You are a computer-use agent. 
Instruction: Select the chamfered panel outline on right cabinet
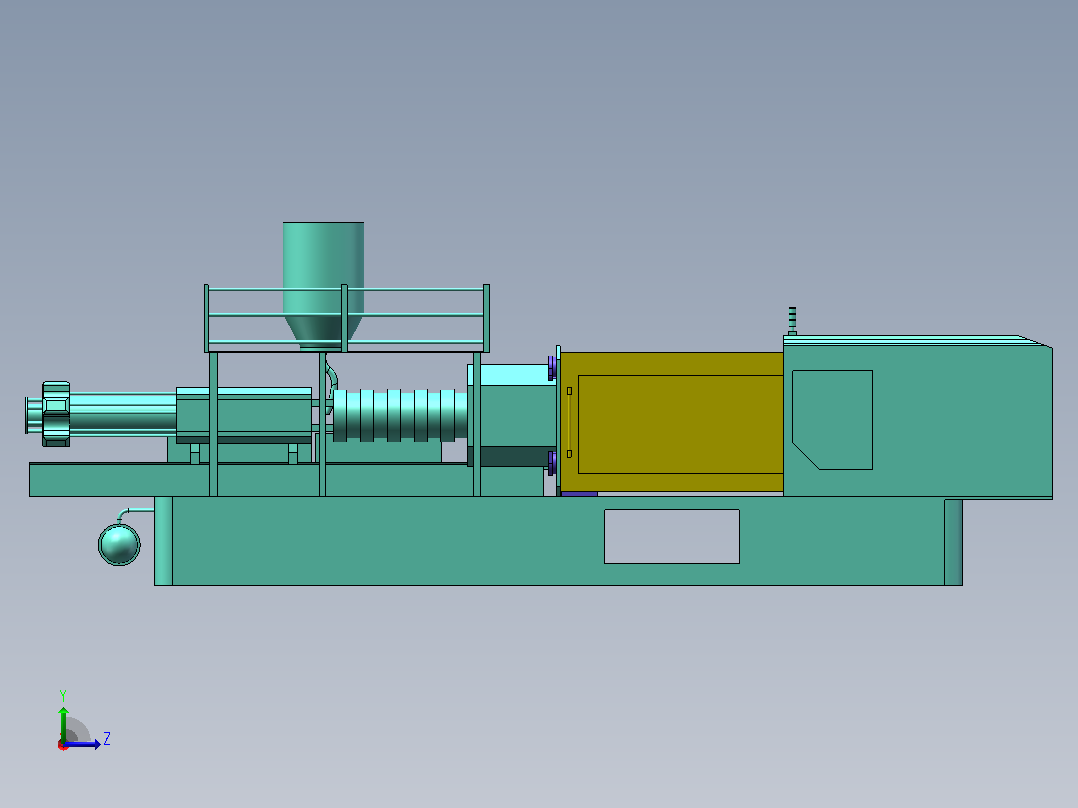point(832,420)
